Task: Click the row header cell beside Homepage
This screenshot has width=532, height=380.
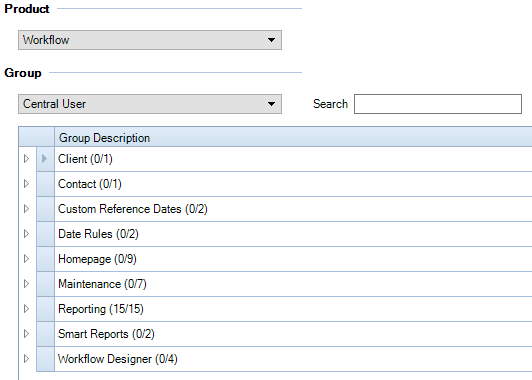Action: [45, 259]
